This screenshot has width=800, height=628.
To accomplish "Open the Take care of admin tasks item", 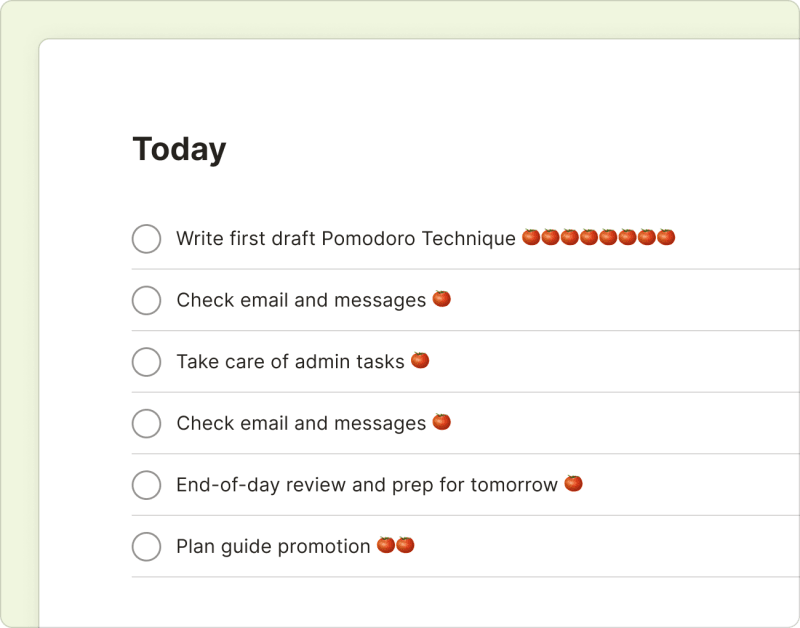I will click(x=290, y=361).
